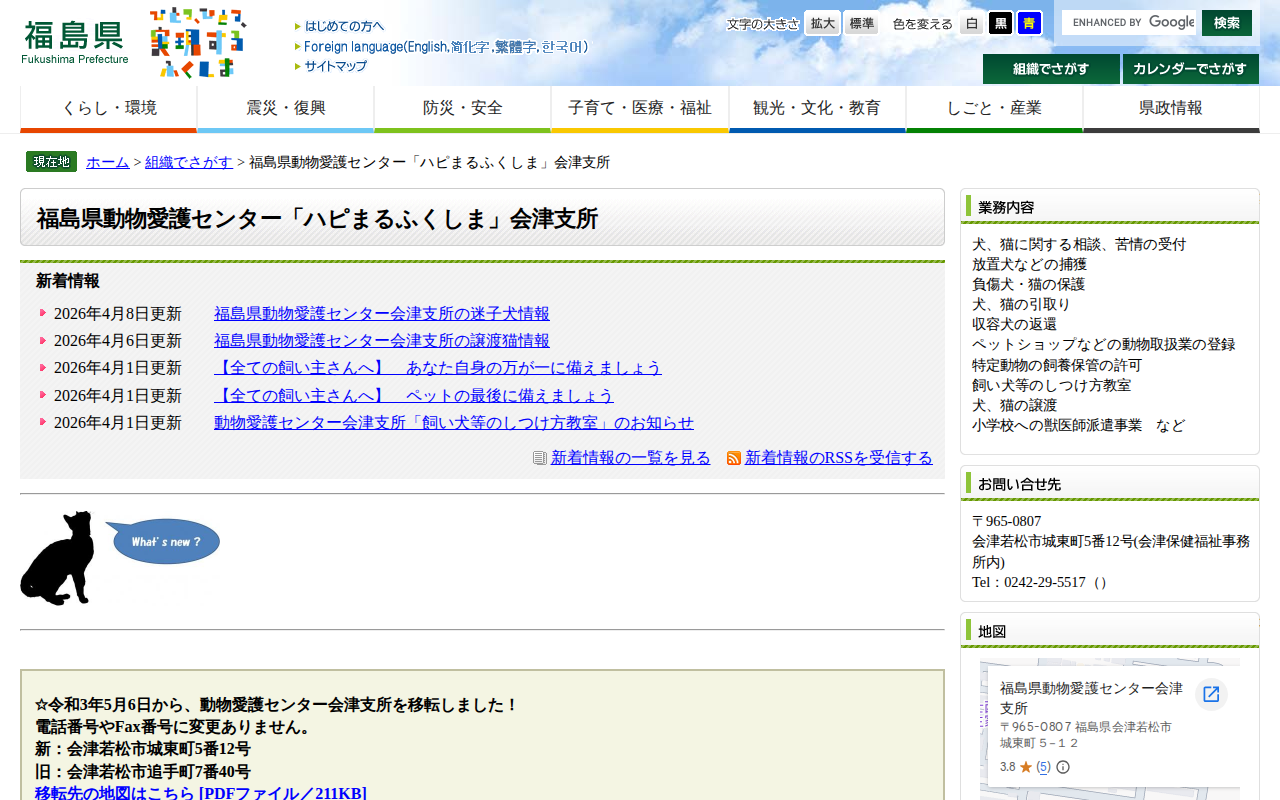Open 移転先の地図はこちら PDF link
This screenshot has height=800, width=1280.
[201, 794]
